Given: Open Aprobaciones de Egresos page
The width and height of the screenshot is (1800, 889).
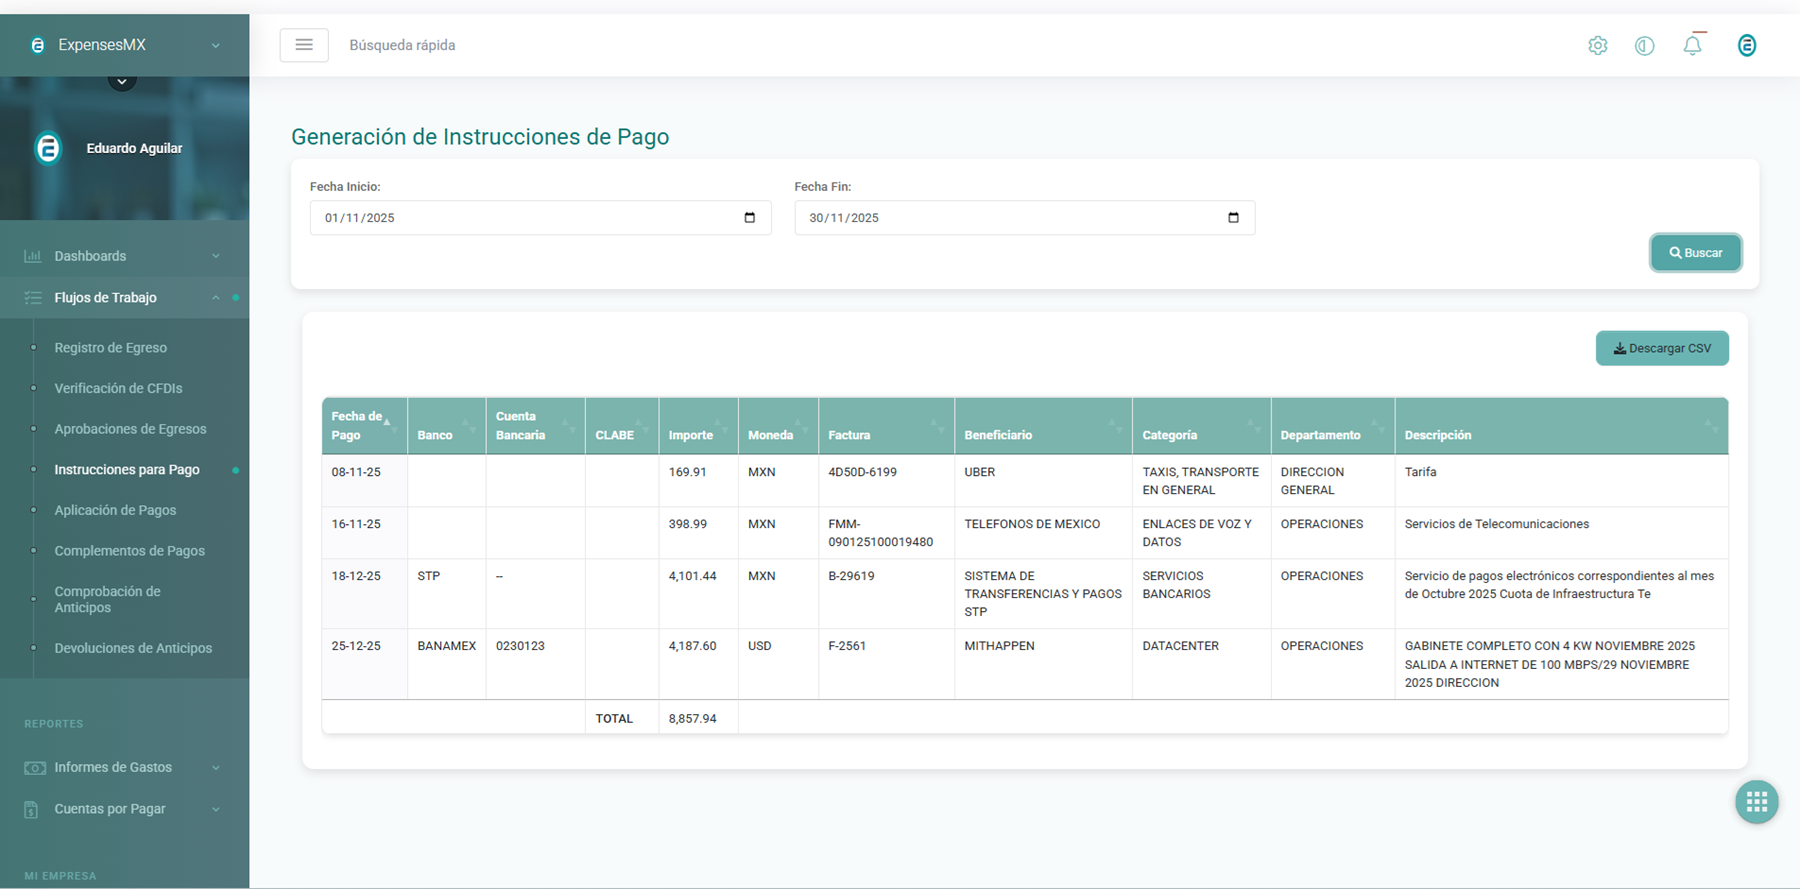Looking at the screenshot, I should click(x=130, y=429).
